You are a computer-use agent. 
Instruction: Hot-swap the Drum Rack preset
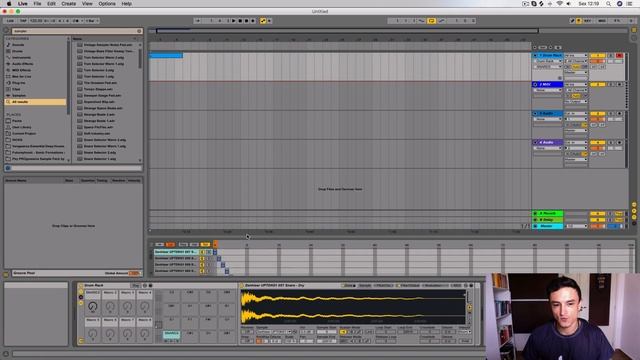coord(144,285)
